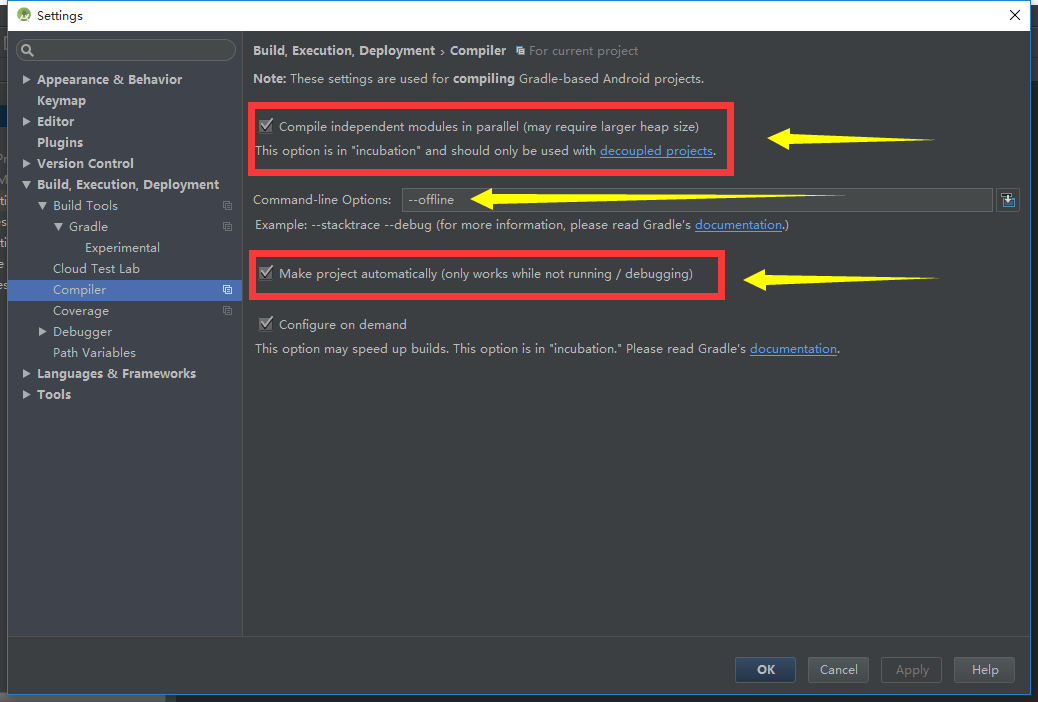Click the project-scope icon beside Build Tools
The image size is (1038, 702).
point(227,205)
